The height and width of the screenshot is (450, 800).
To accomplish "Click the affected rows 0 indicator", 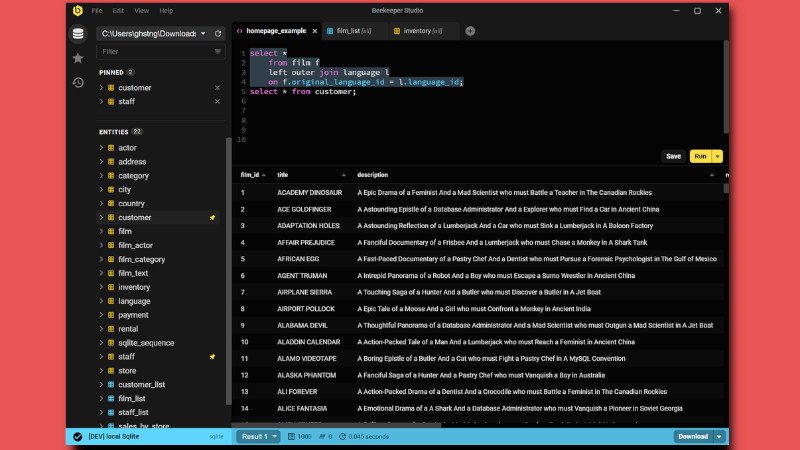I will (x=326, y=437).
